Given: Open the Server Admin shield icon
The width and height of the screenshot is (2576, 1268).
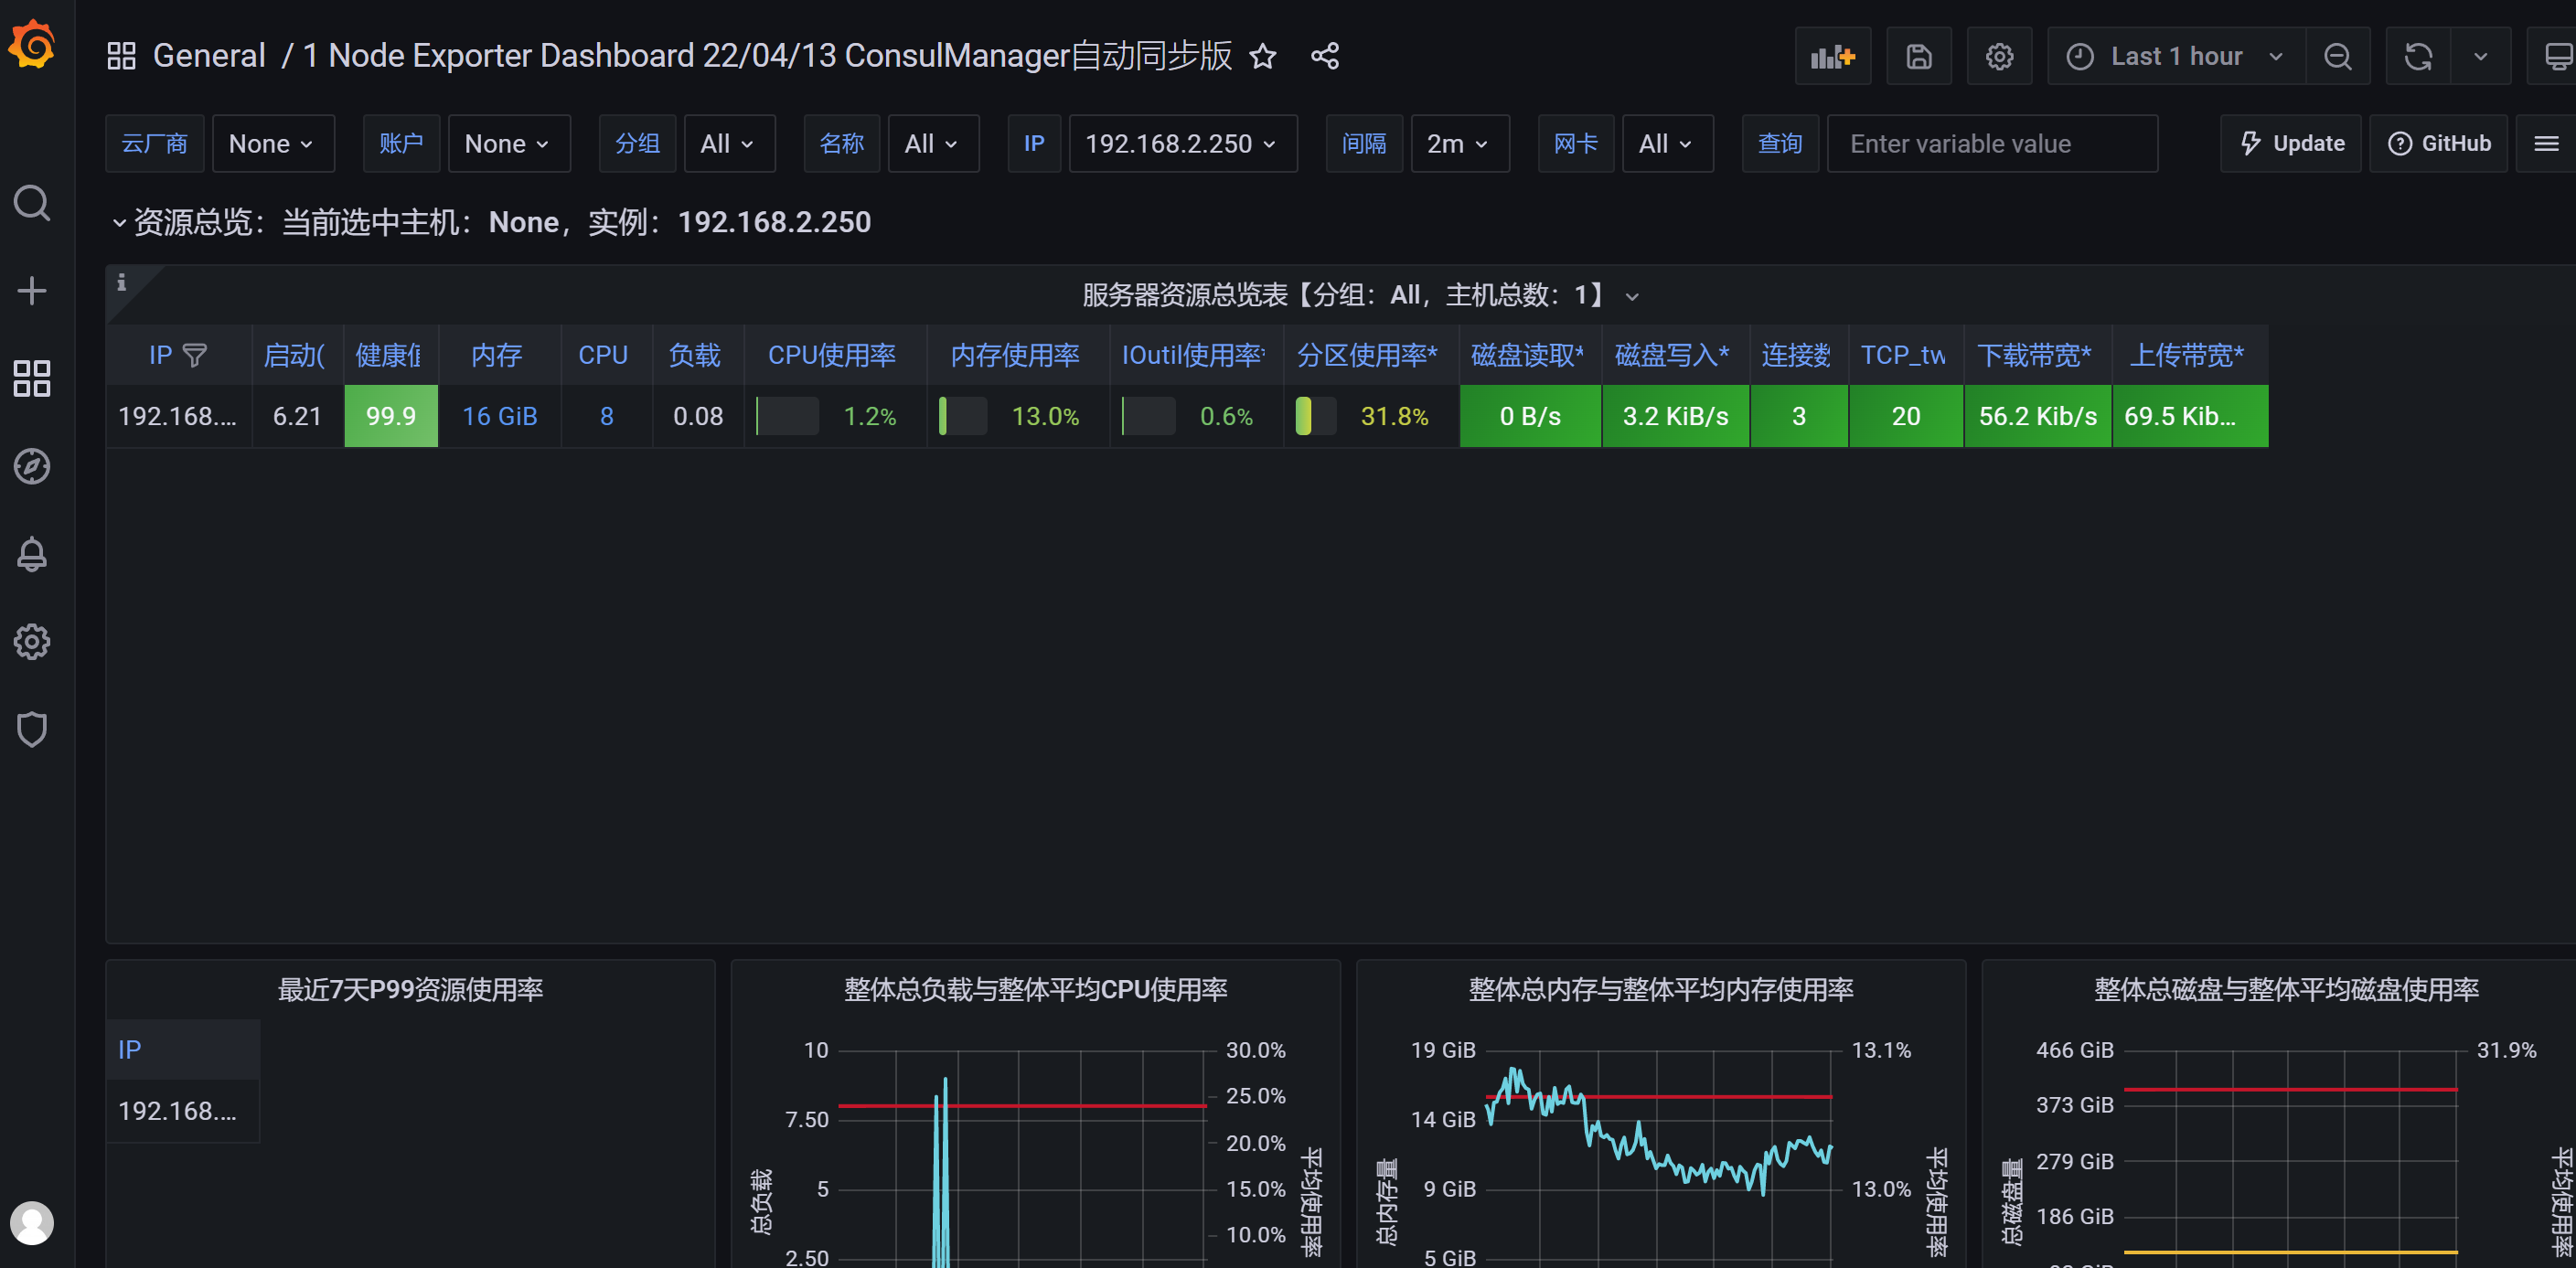Looking at the screenshot, I should 32,729.
